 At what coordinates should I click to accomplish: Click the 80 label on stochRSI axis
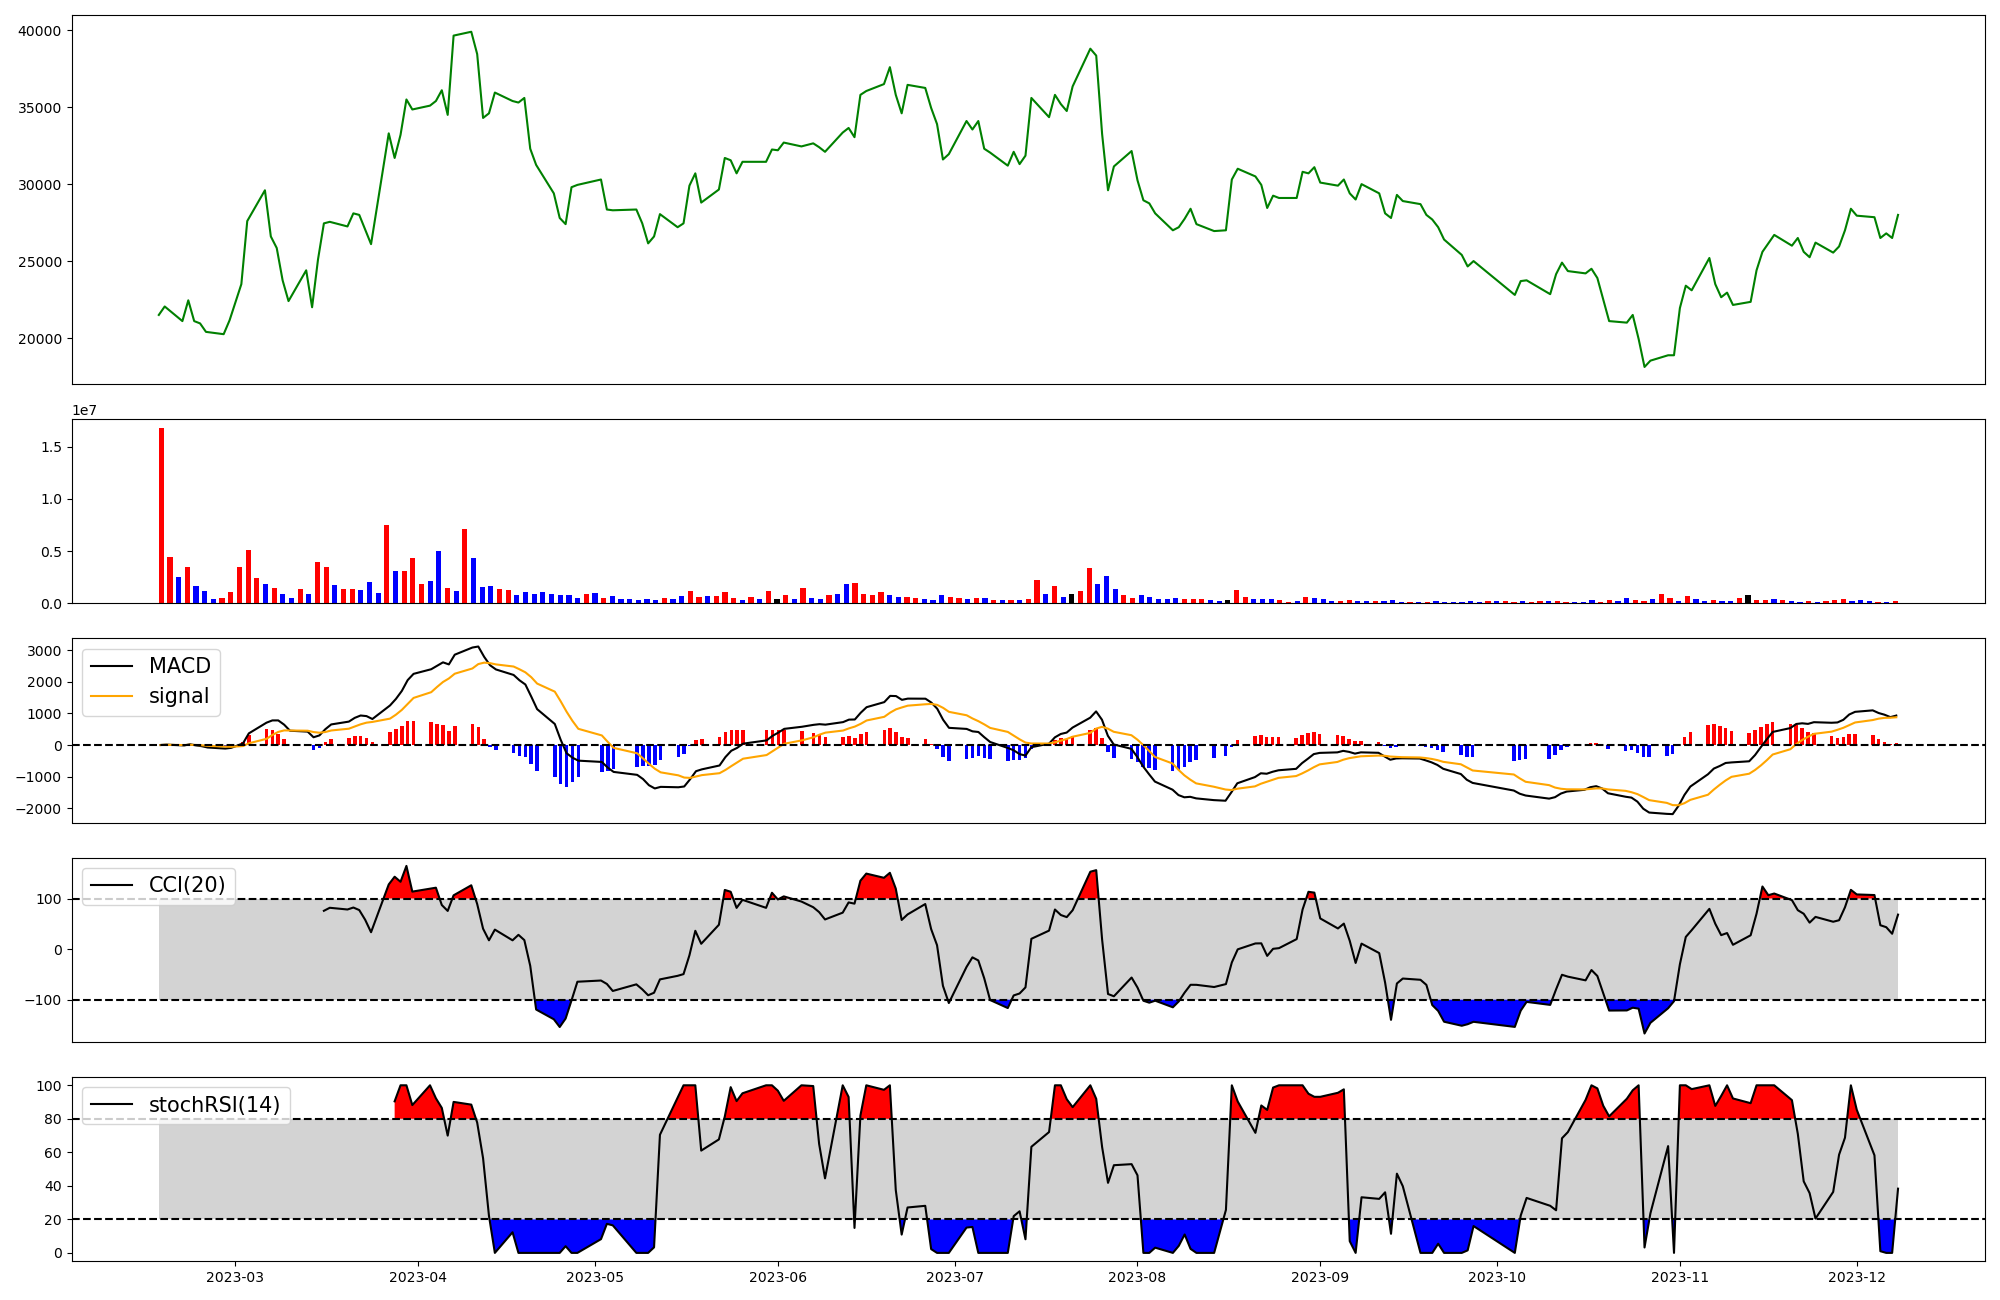[52, 1119]
